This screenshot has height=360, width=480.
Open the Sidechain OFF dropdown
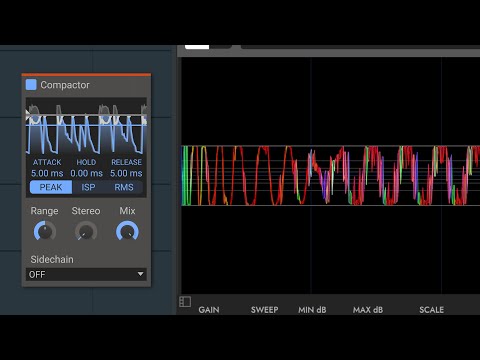point(86,274)
